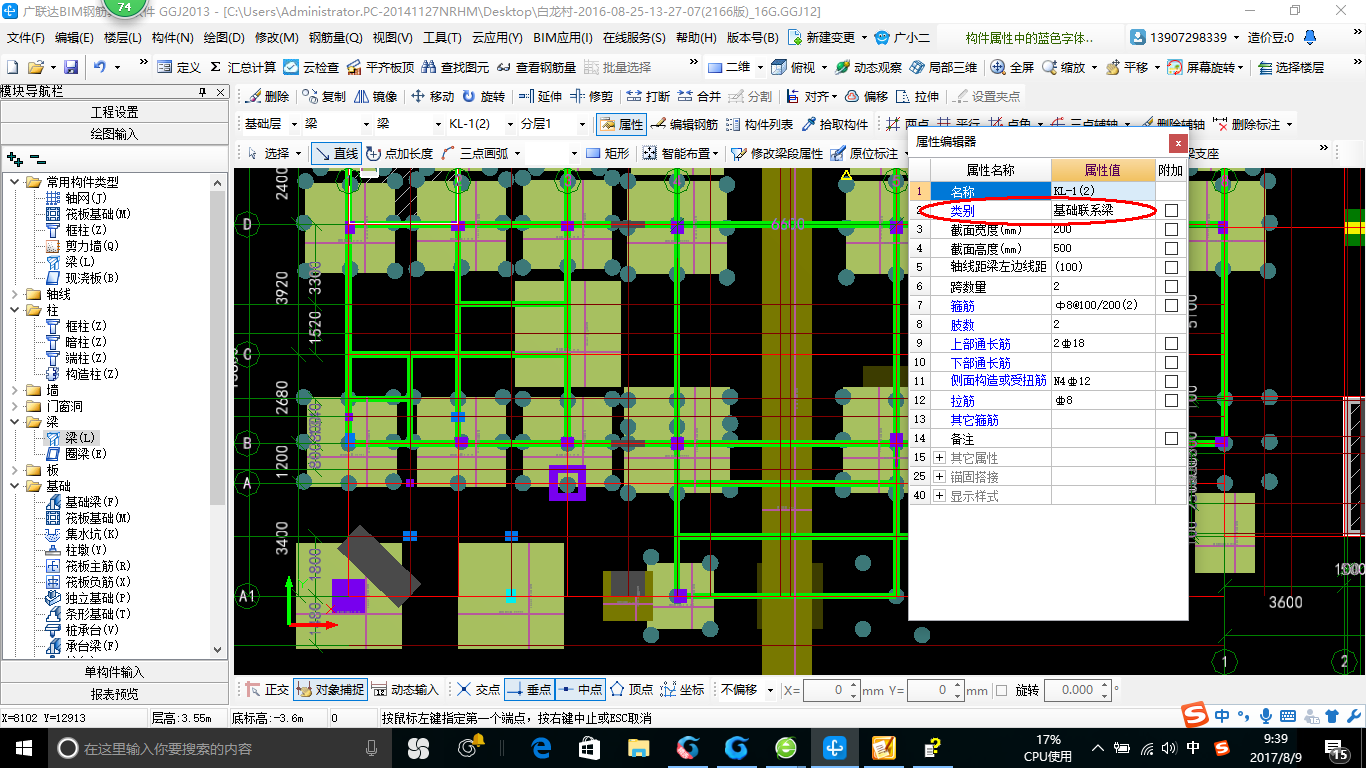
Task: Expand all tree nodes plus icon
Action: point(14,159)
